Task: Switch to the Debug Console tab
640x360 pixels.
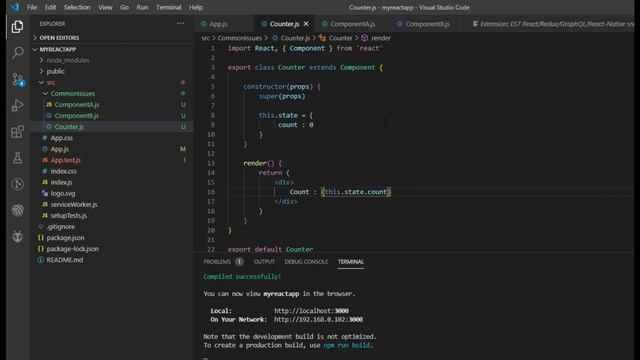Action: (x=306, y=262)
